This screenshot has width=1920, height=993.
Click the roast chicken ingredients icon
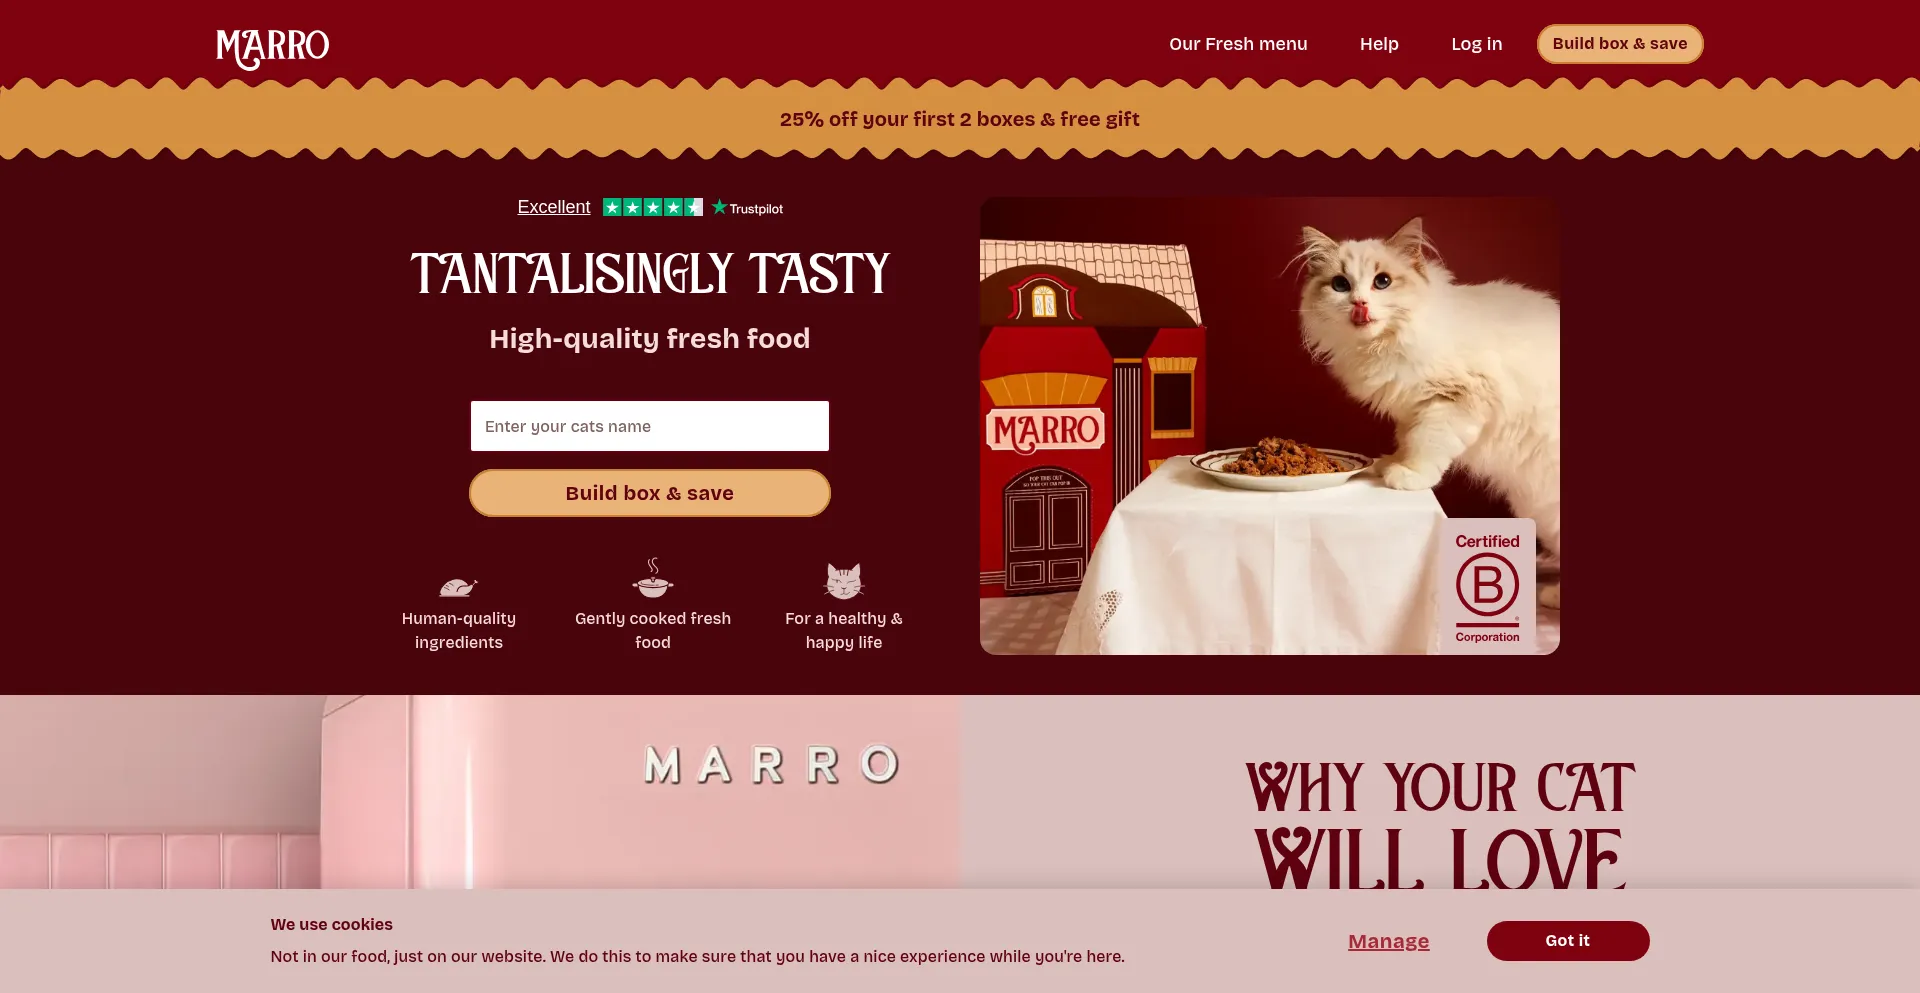point(458,586)
